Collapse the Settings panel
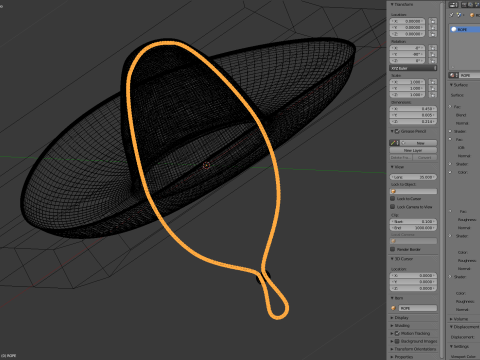 [x=451, y=347]
